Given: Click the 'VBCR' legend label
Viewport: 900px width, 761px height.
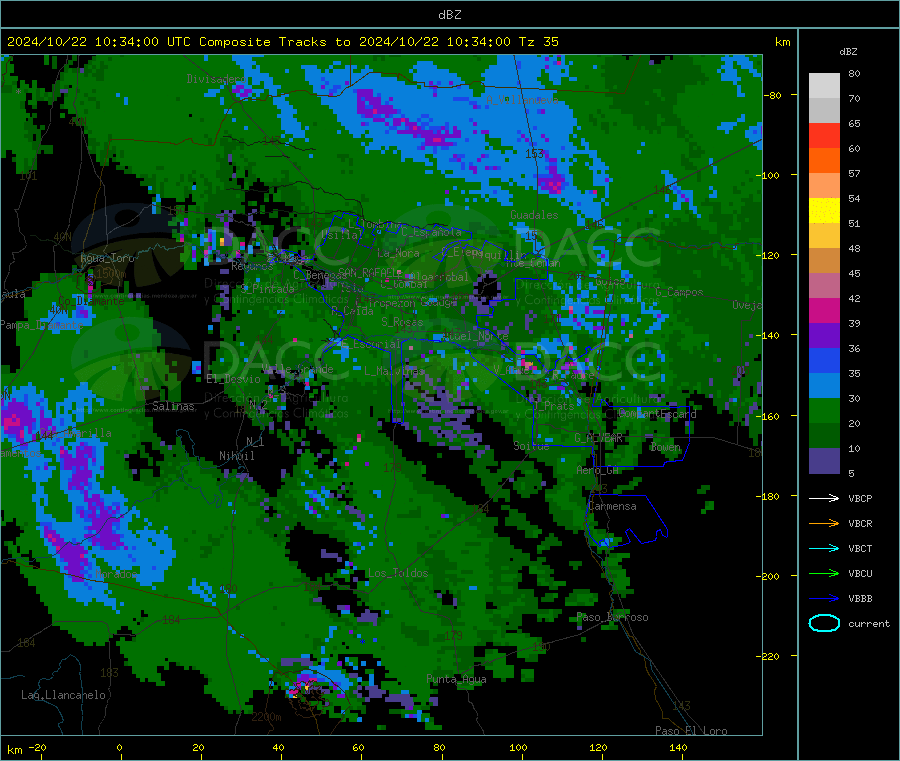Looking at the screenshot, I should pos(860,523).
